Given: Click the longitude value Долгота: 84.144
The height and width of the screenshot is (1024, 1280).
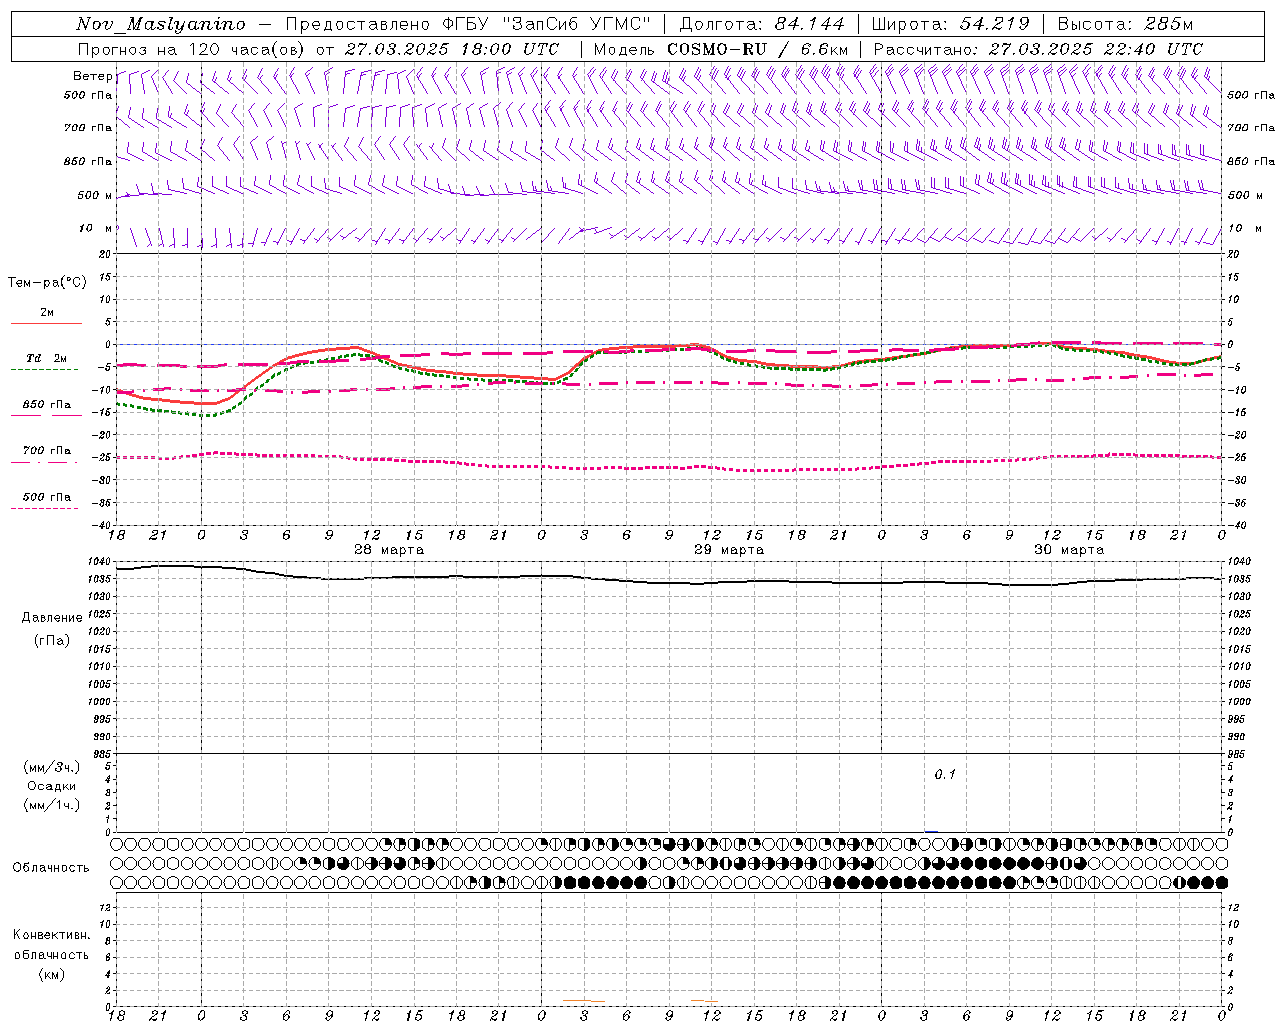Looking at the screenshot, I should [762, 24].
